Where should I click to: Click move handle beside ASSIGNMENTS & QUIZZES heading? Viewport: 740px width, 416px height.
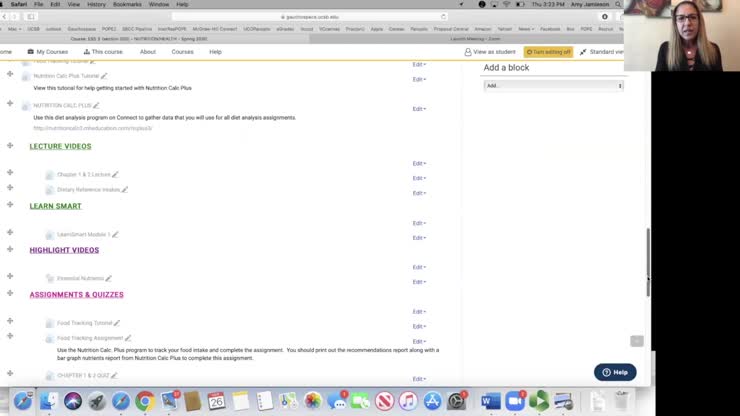click(x=10, y=293)
